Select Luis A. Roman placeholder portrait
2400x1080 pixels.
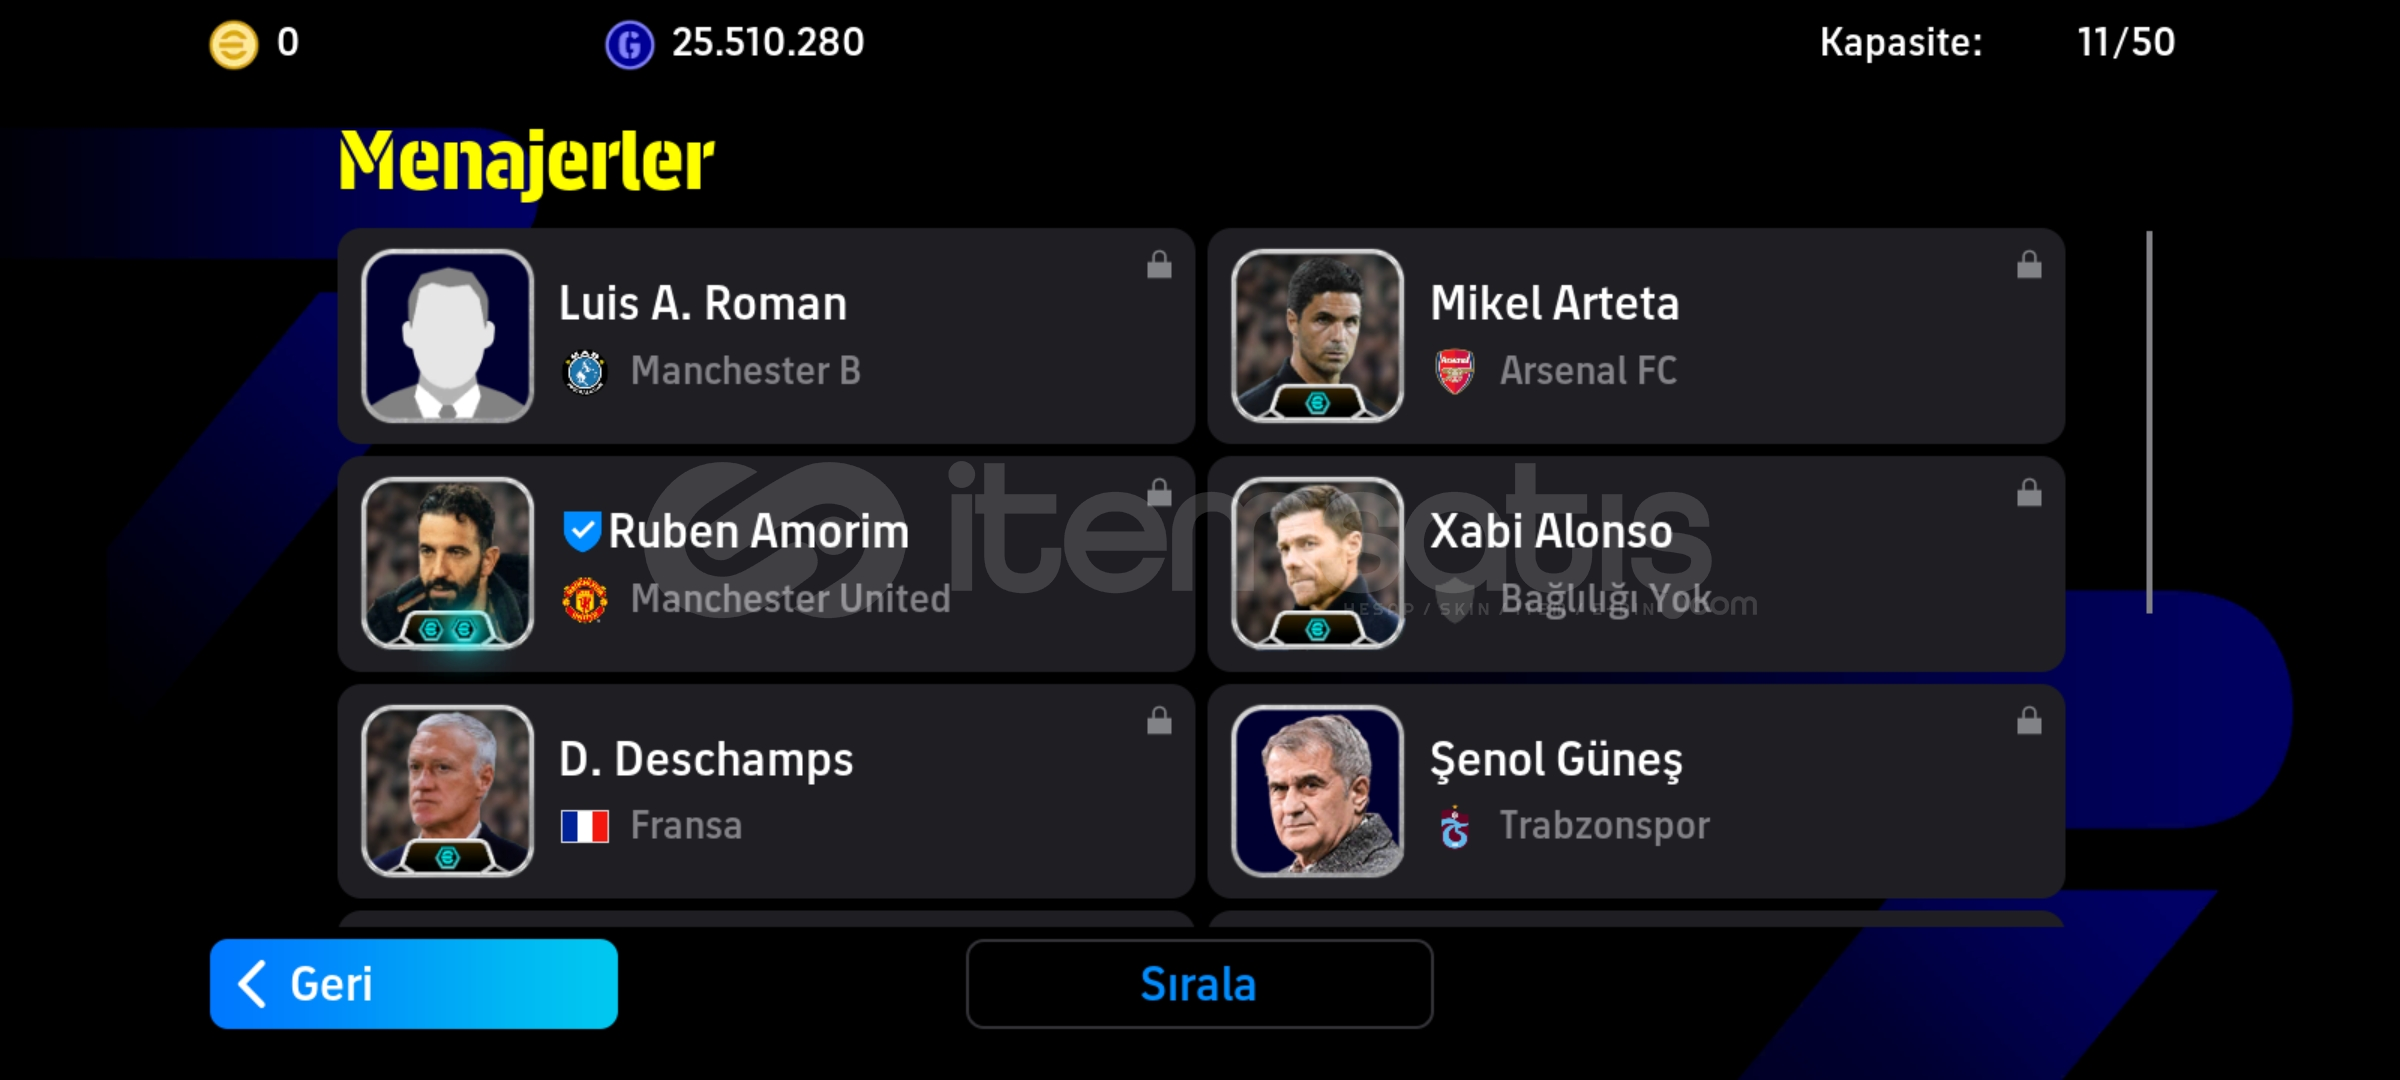[x=447, y=336]
